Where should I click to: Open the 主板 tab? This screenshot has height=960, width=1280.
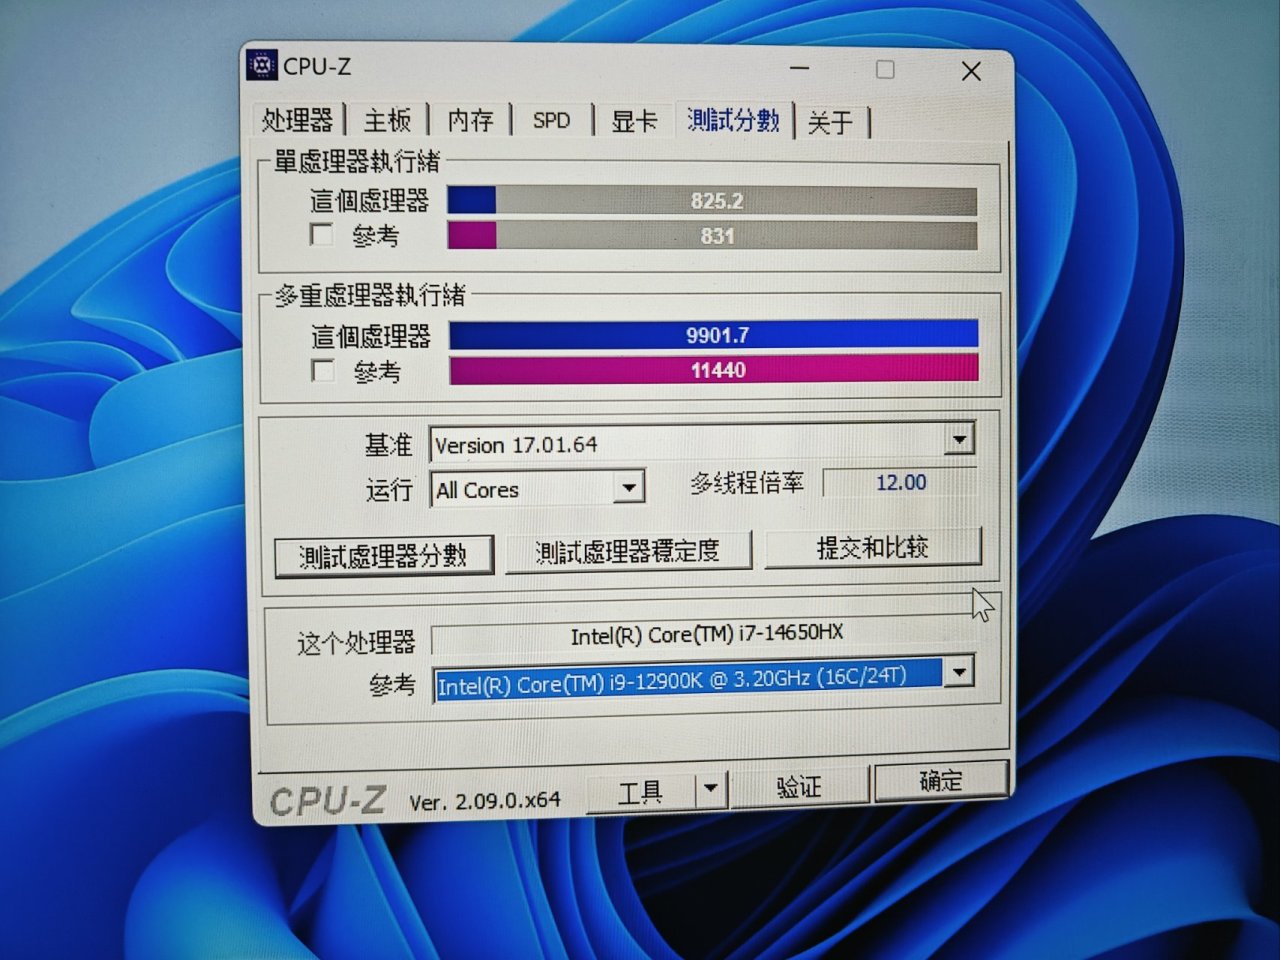(x=387, y=121)
